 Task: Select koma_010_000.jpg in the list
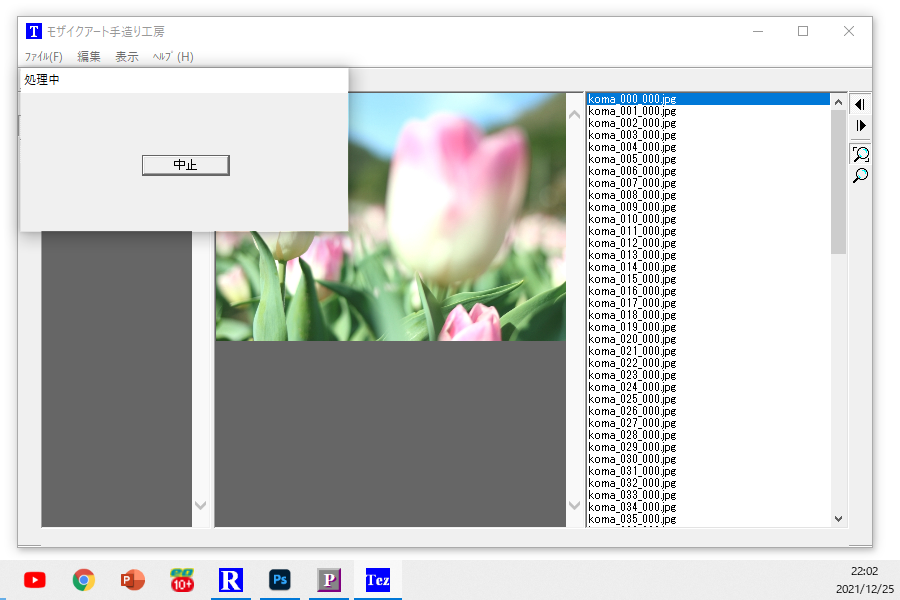click(708, 219)
